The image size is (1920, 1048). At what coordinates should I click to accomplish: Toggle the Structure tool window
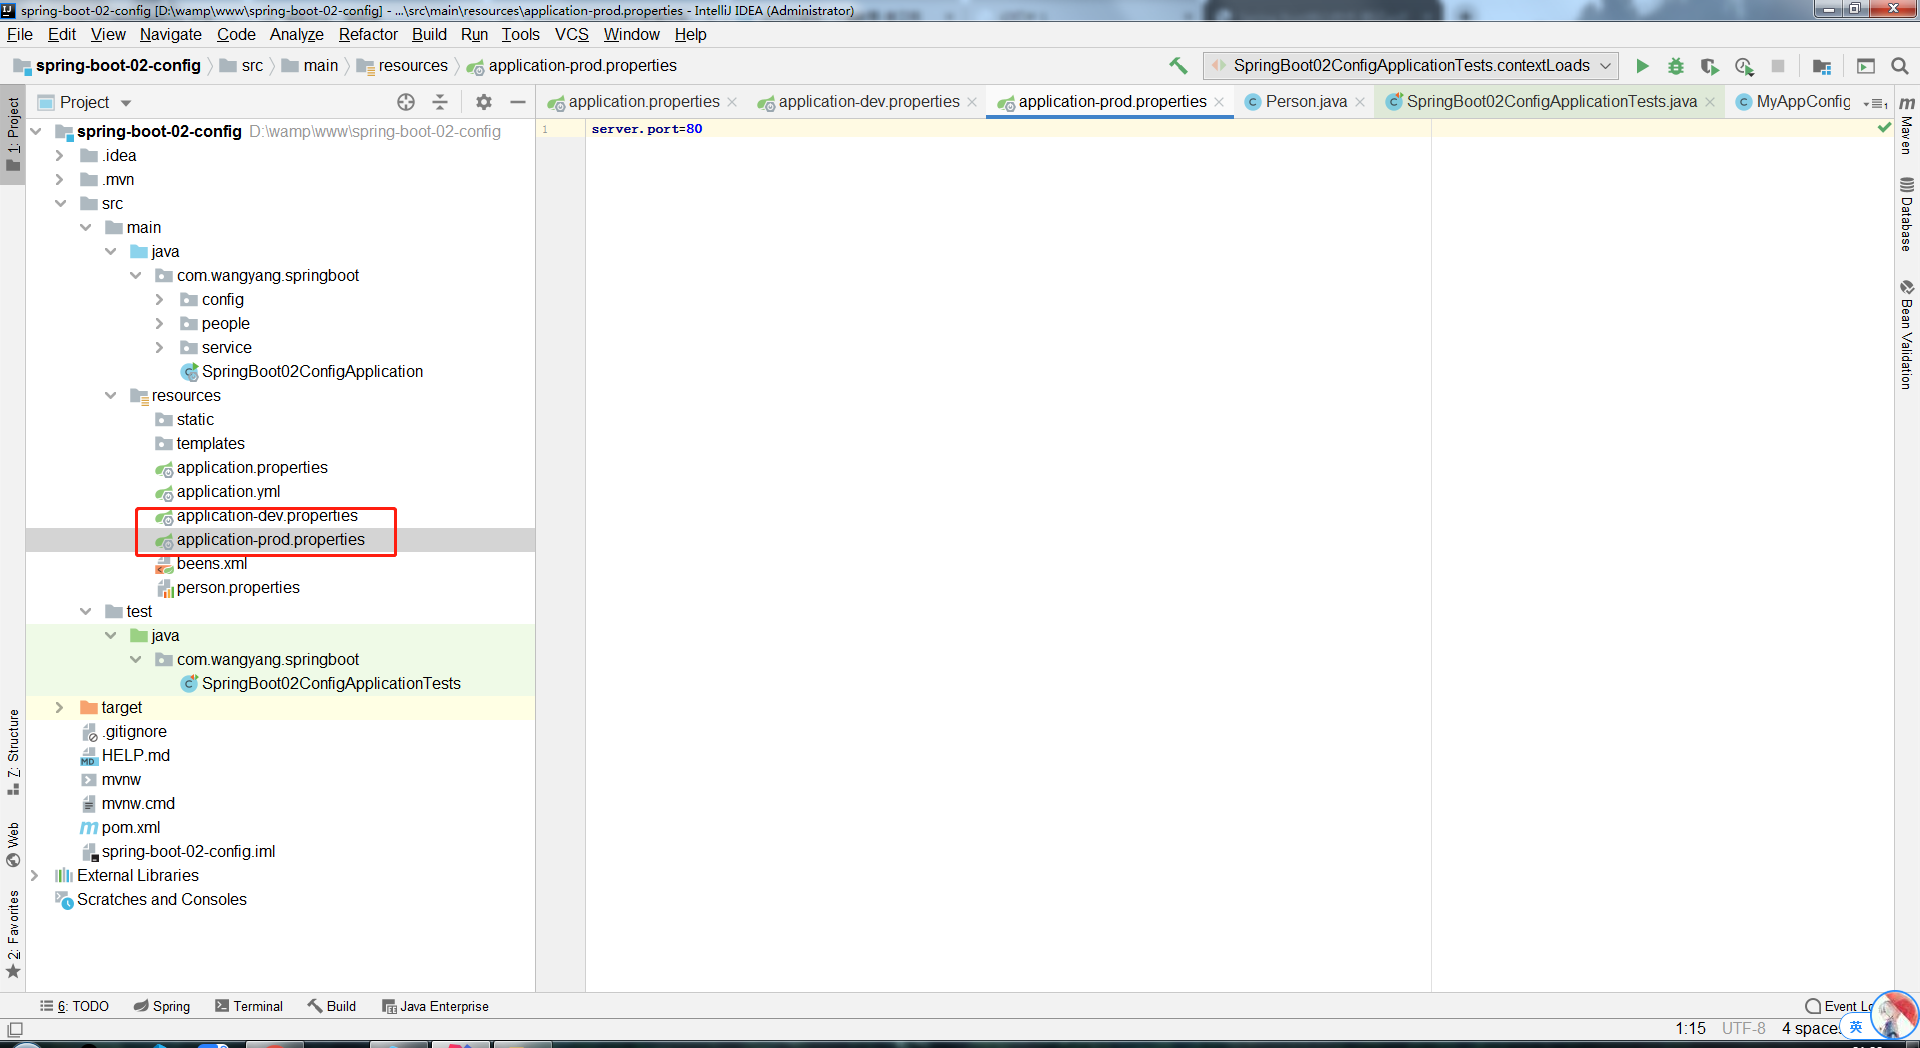(x=13, y=751)
